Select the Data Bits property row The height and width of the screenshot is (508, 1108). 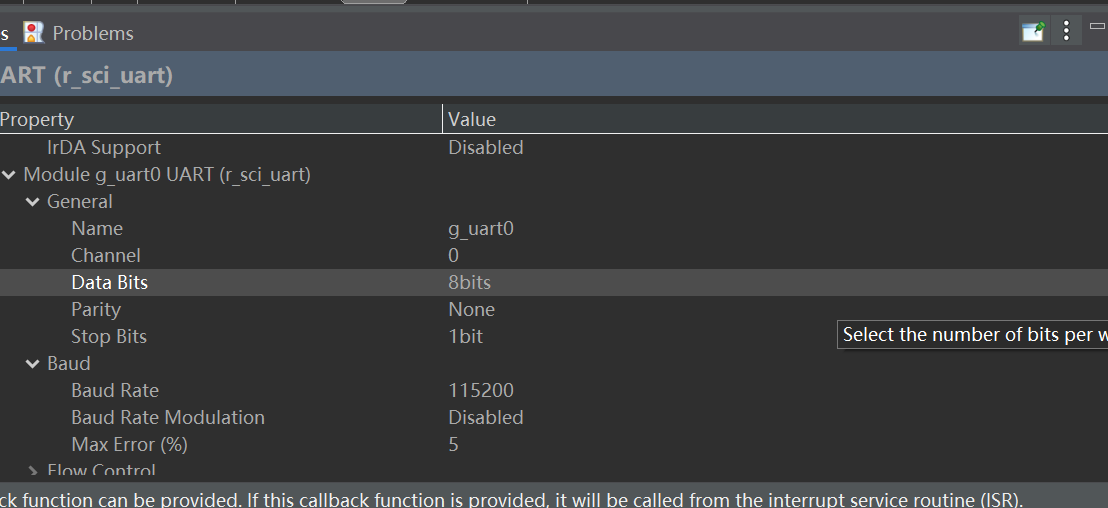point(554,282)
